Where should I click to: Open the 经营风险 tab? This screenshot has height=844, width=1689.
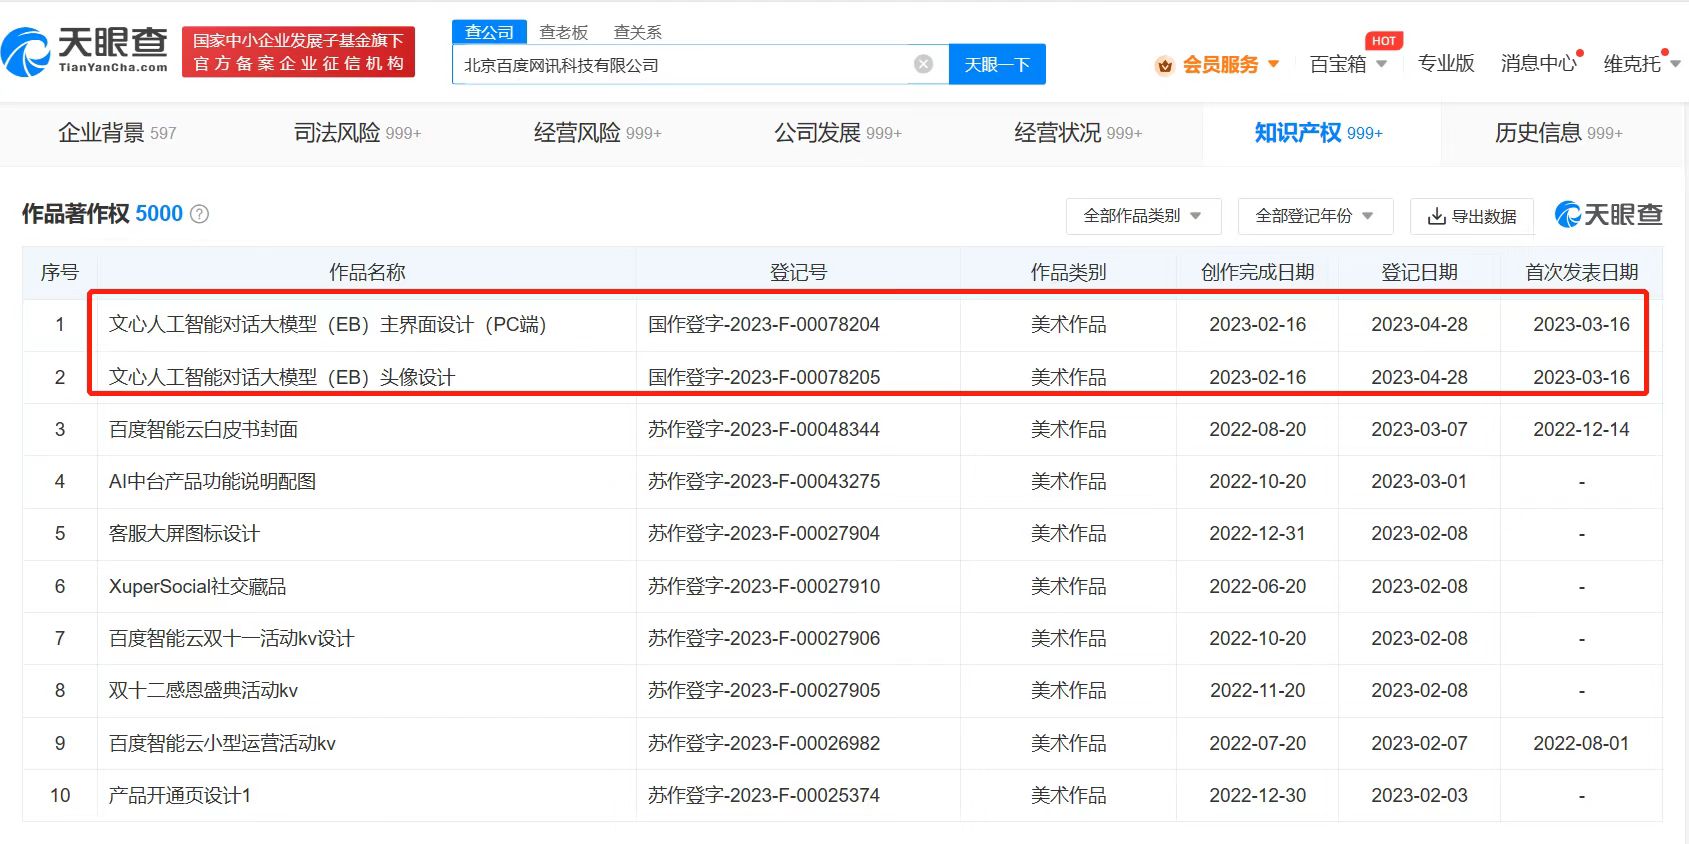point(597,133)
